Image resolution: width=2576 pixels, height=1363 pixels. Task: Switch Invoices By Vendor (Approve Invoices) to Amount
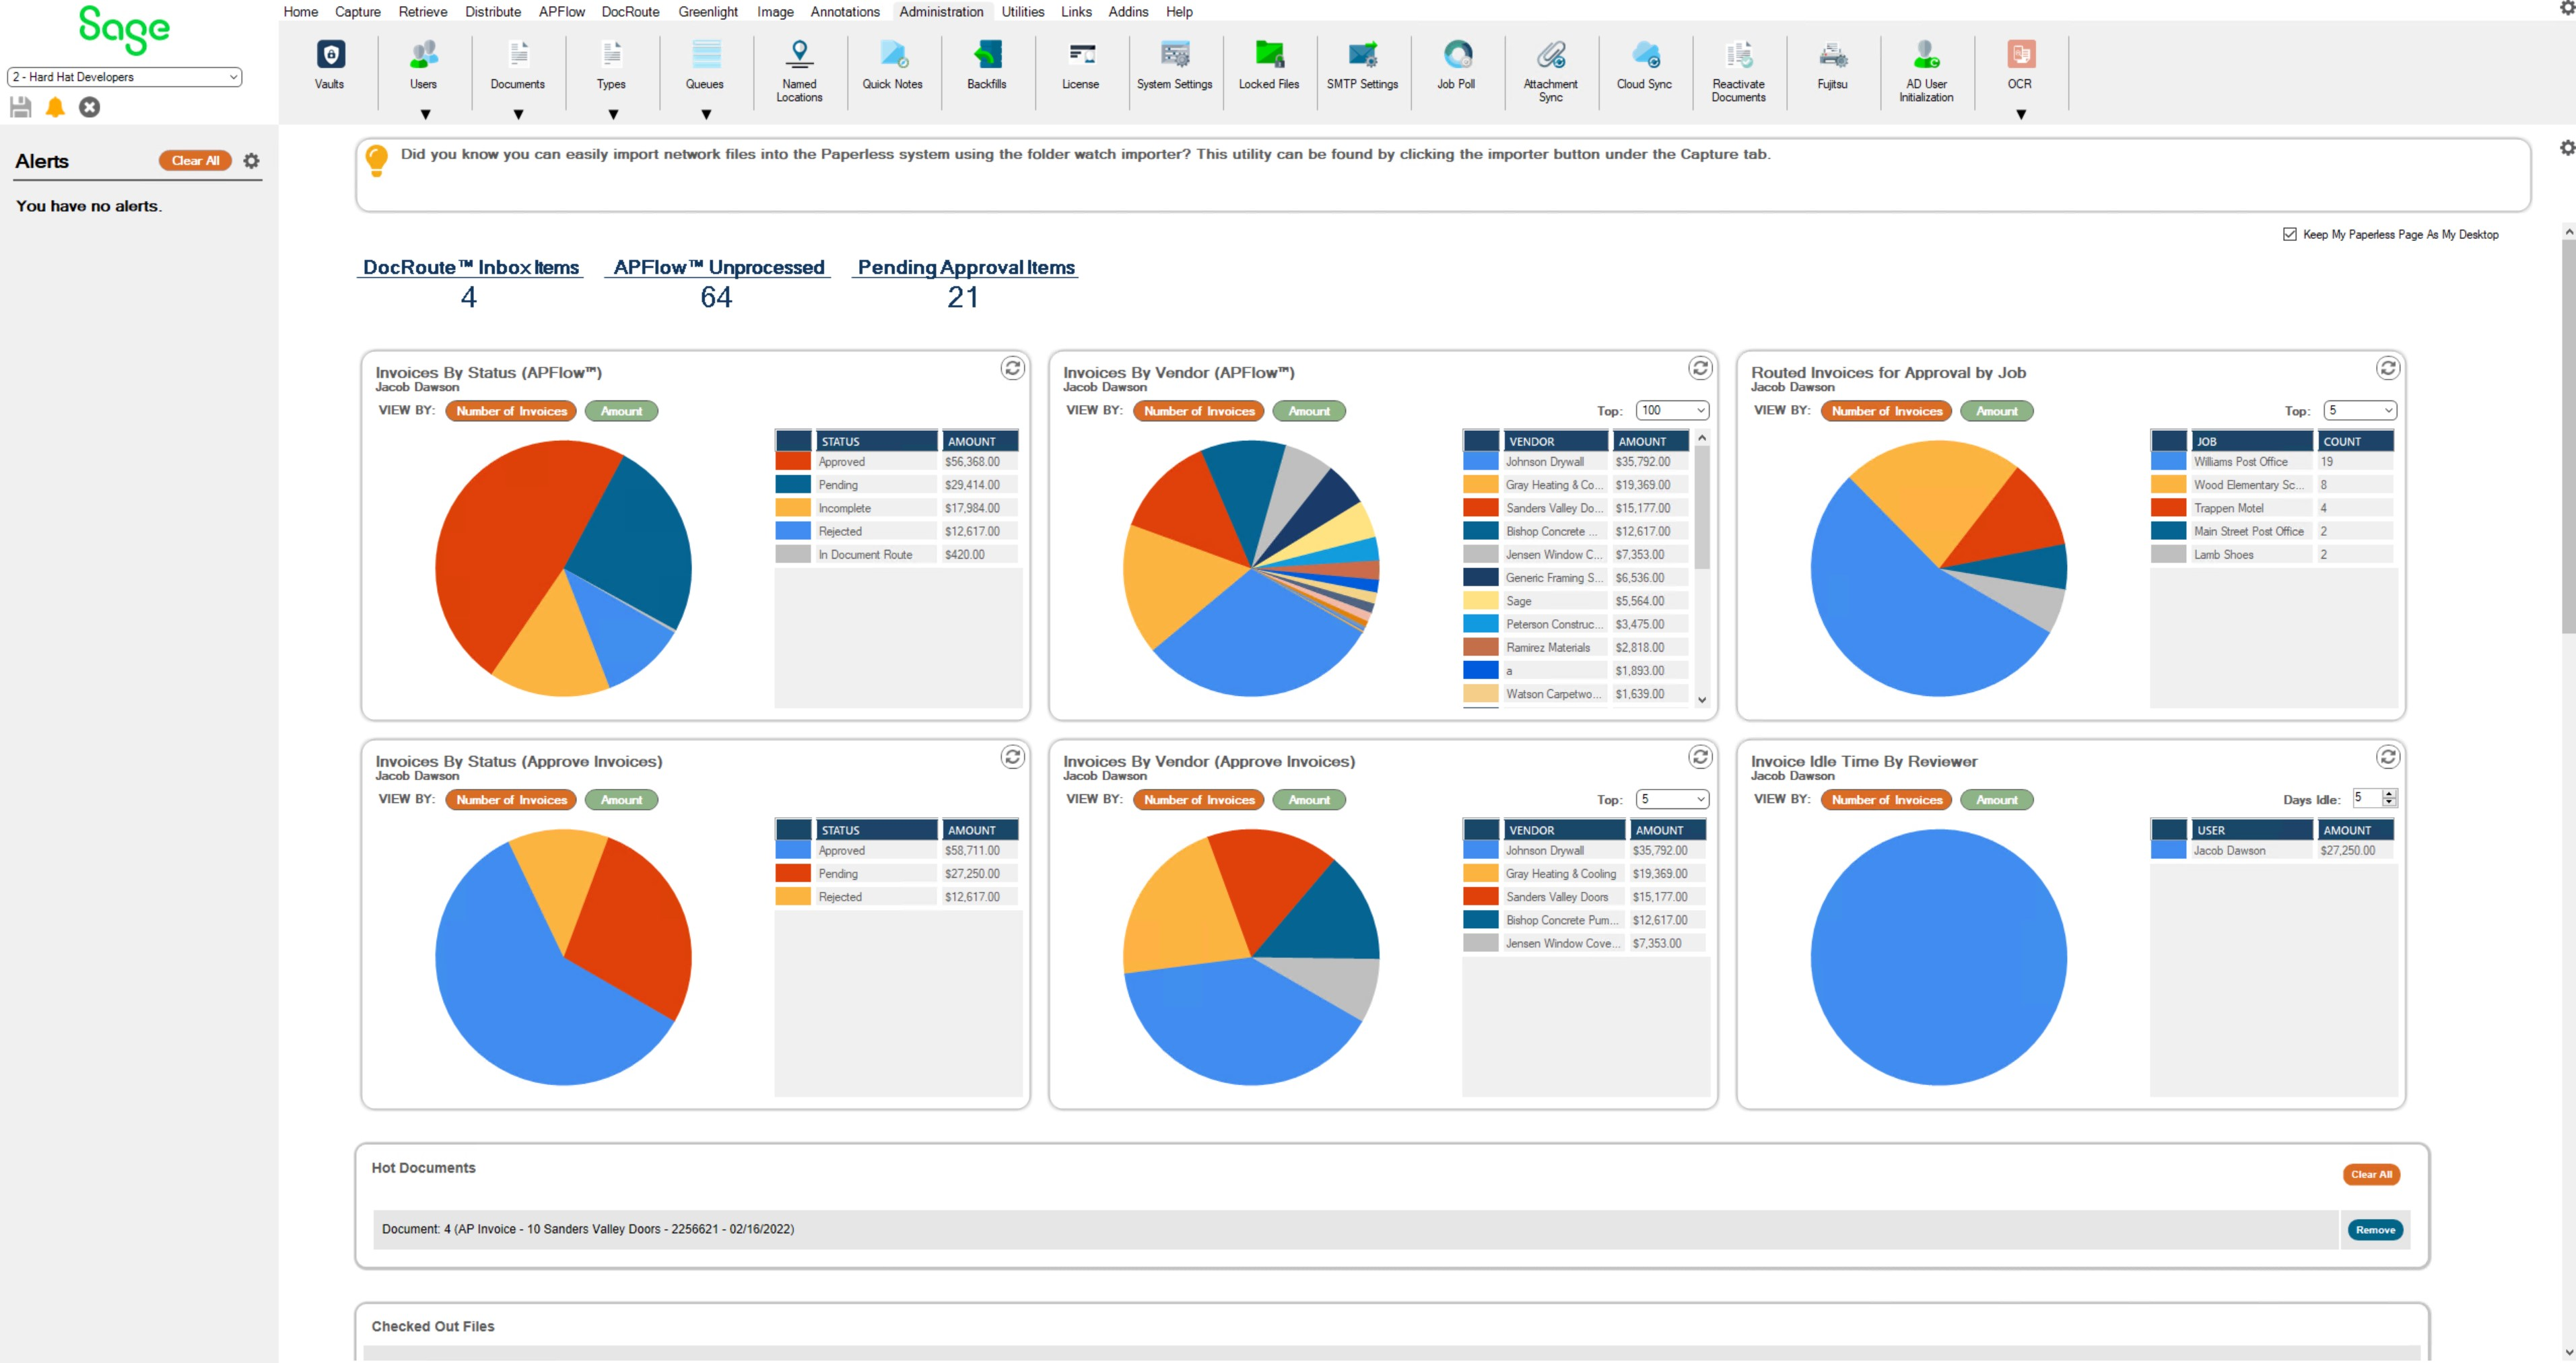(x=1308, y=800)
